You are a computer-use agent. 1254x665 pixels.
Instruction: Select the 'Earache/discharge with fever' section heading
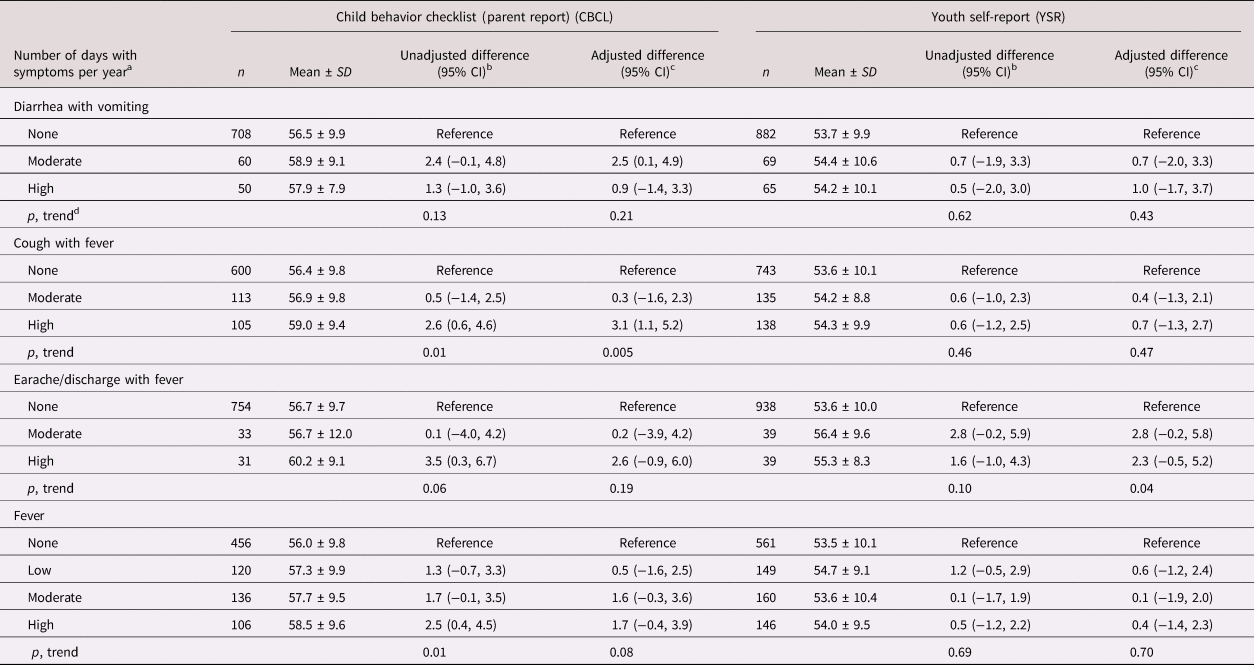[90, 379]
